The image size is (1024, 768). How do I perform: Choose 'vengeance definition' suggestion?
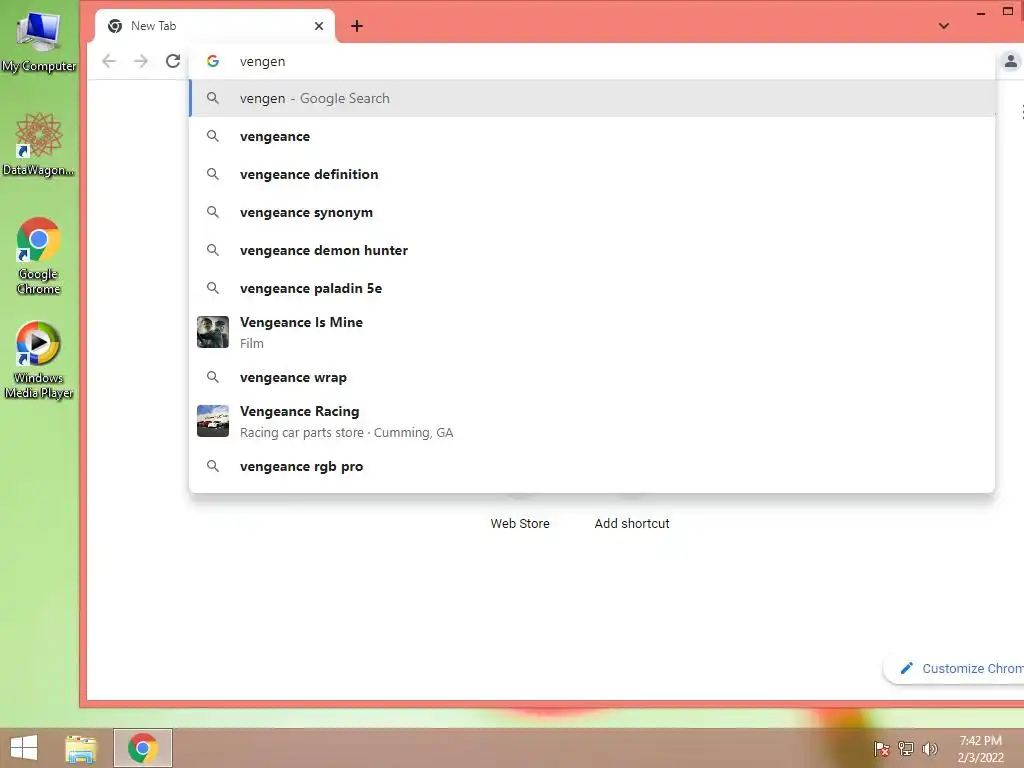[x=592, y=174]
